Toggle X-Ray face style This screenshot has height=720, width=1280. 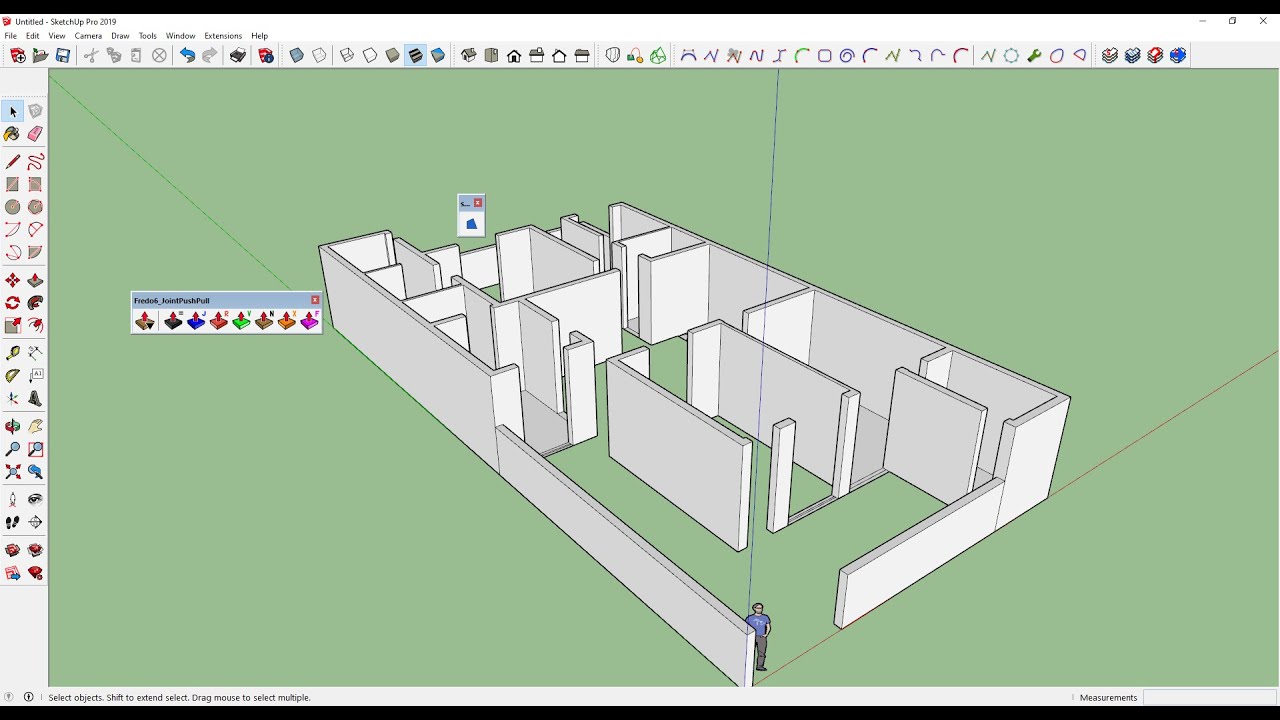pyautogui.click(x=296, y=56)
